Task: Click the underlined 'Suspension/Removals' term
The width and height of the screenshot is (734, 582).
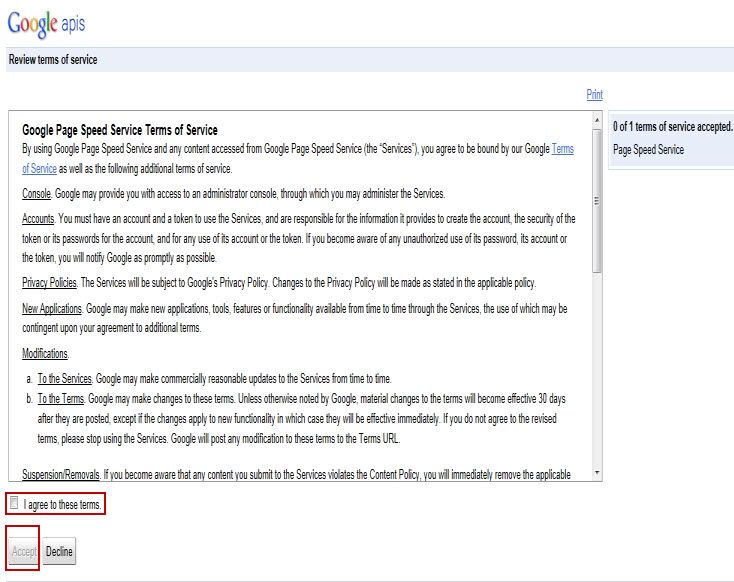Action: point(61,474)
